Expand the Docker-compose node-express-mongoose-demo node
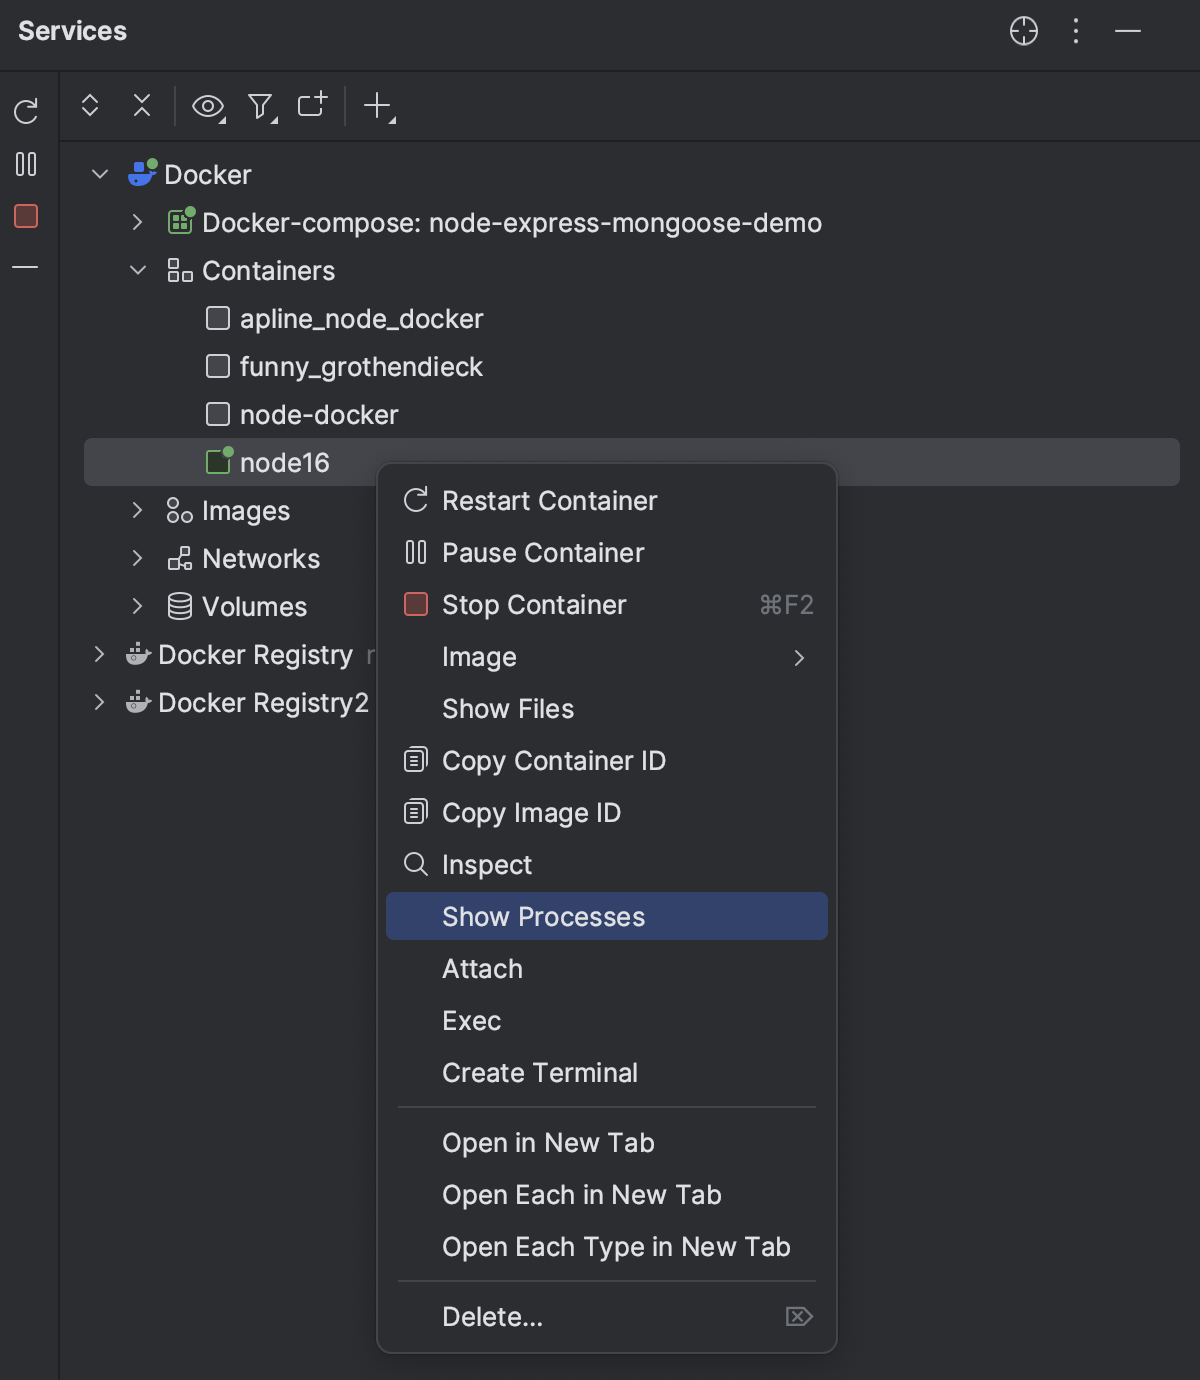1200x1380 pixels. (138, 222)
